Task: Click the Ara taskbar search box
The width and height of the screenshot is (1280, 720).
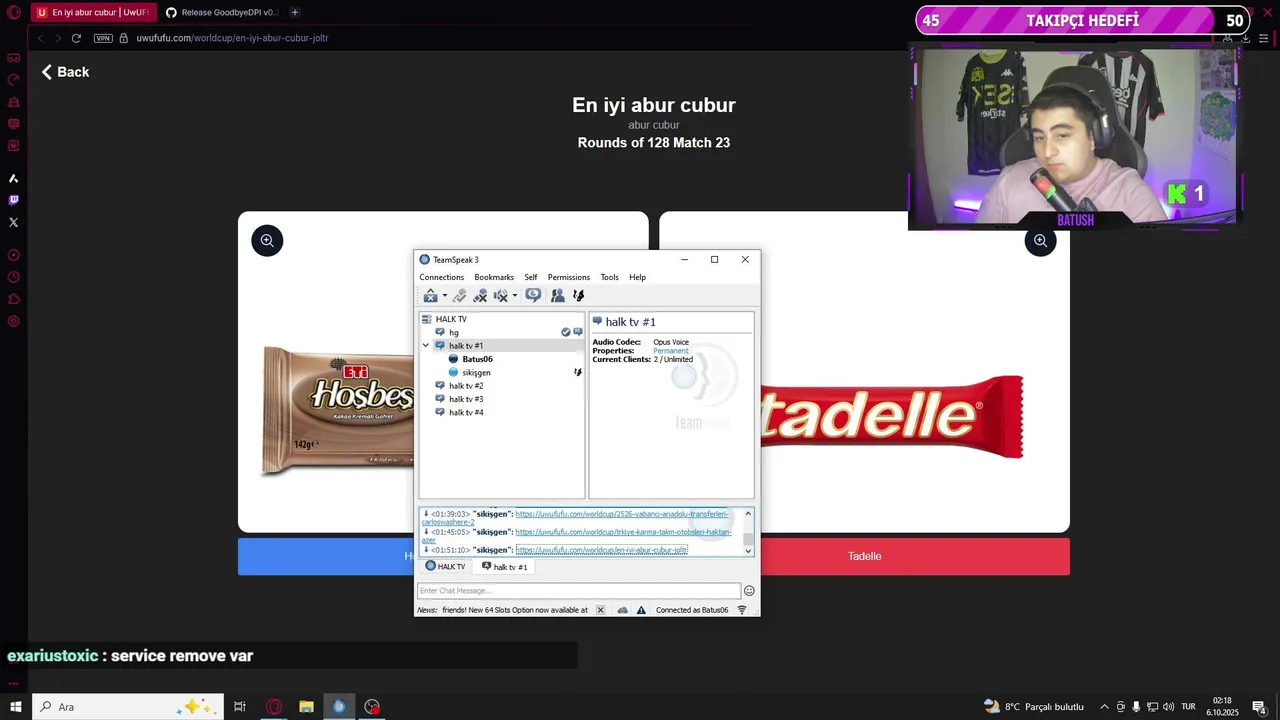Action: click(x=128, y=707)
